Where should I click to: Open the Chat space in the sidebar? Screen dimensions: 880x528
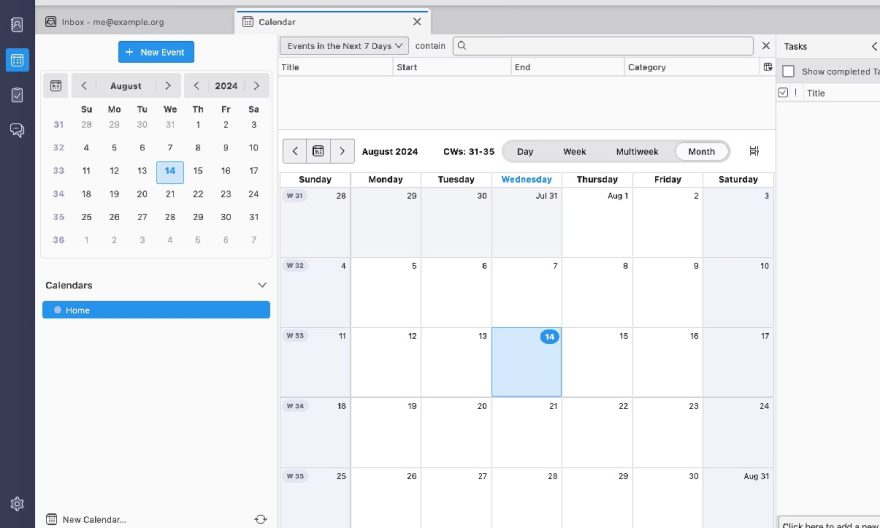pos(17,130)
